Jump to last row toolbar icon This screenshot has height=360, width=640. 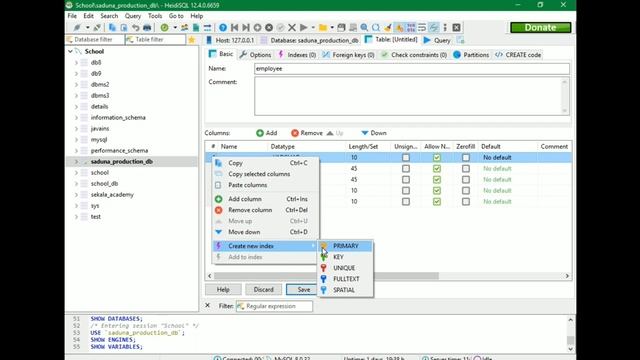coord(246,27)
